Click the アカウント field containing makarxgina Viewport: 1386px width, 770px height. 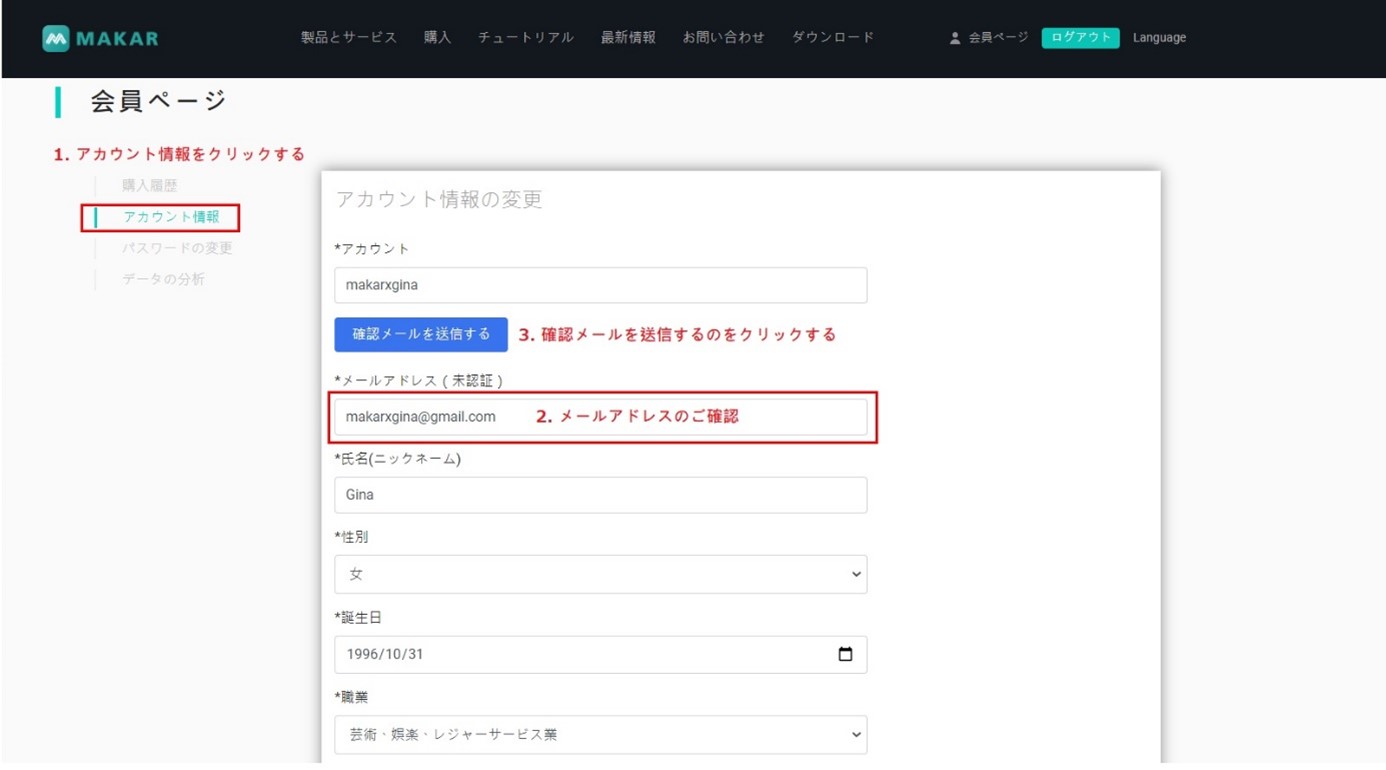[600, 285]
